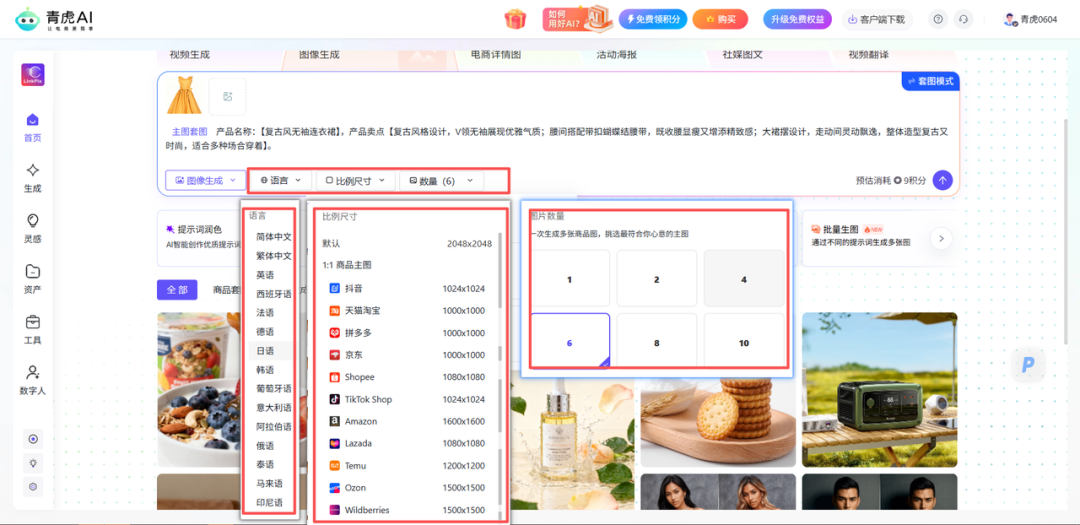Choose image quantity 10
The height and width of the screenshot is (525, 1080).
744,341
